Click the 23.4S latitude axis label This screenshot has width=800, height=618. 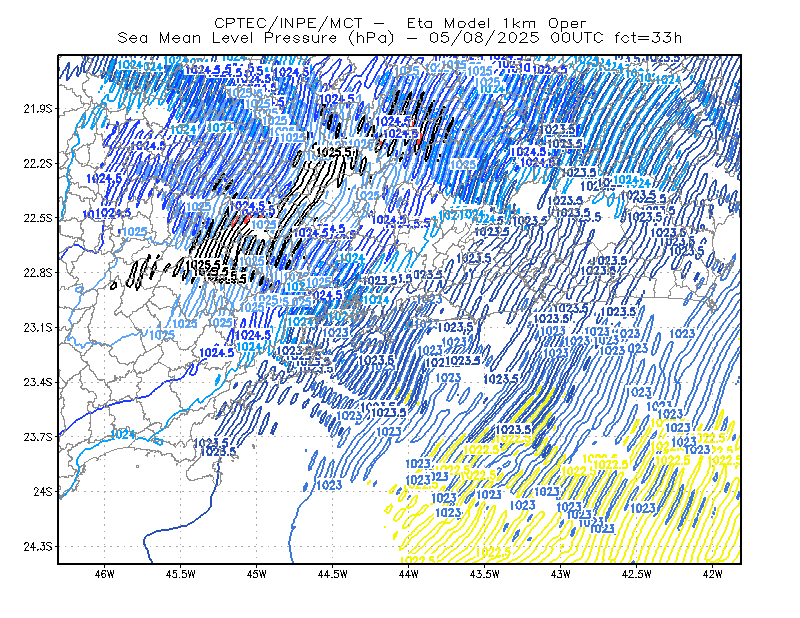pyautogui.click(x=38, y=382)
